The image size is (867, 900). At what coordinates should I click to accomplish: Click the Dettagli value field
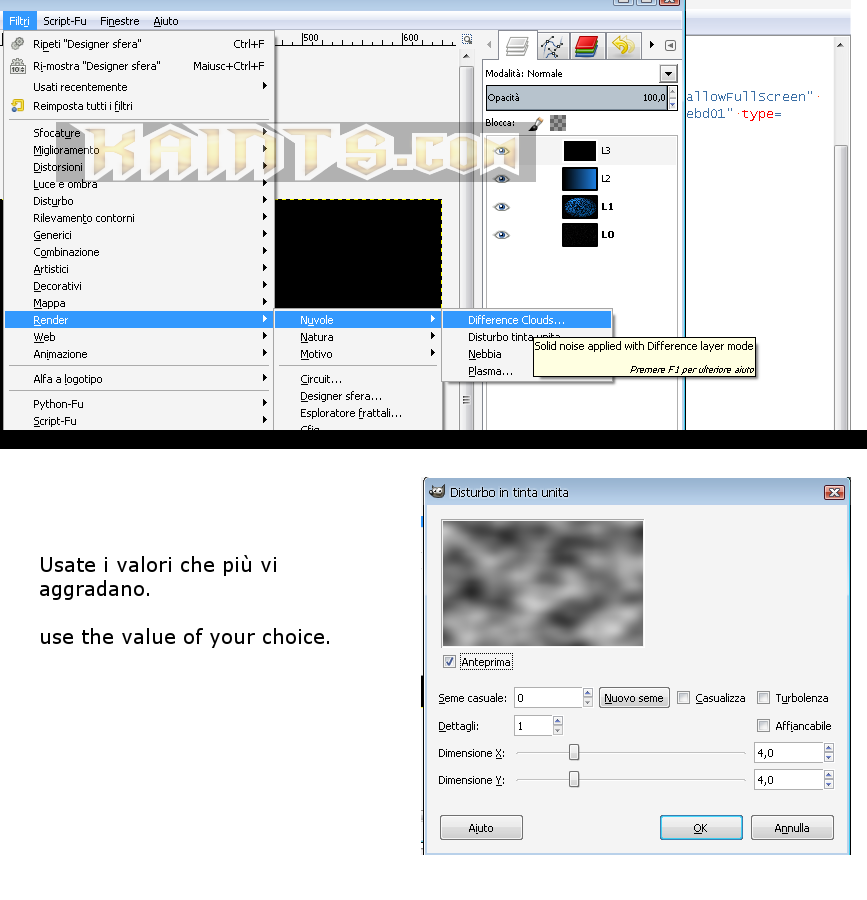point(534,726)
